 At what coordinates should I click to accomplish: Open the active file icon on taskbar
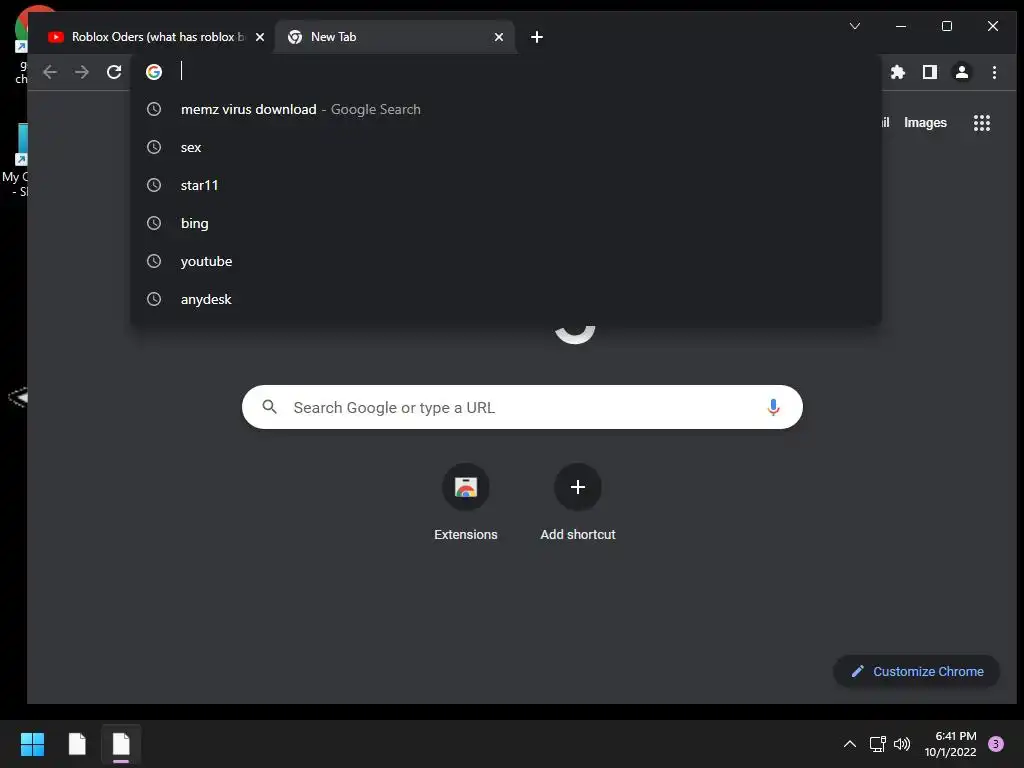(x=121, y=744)
